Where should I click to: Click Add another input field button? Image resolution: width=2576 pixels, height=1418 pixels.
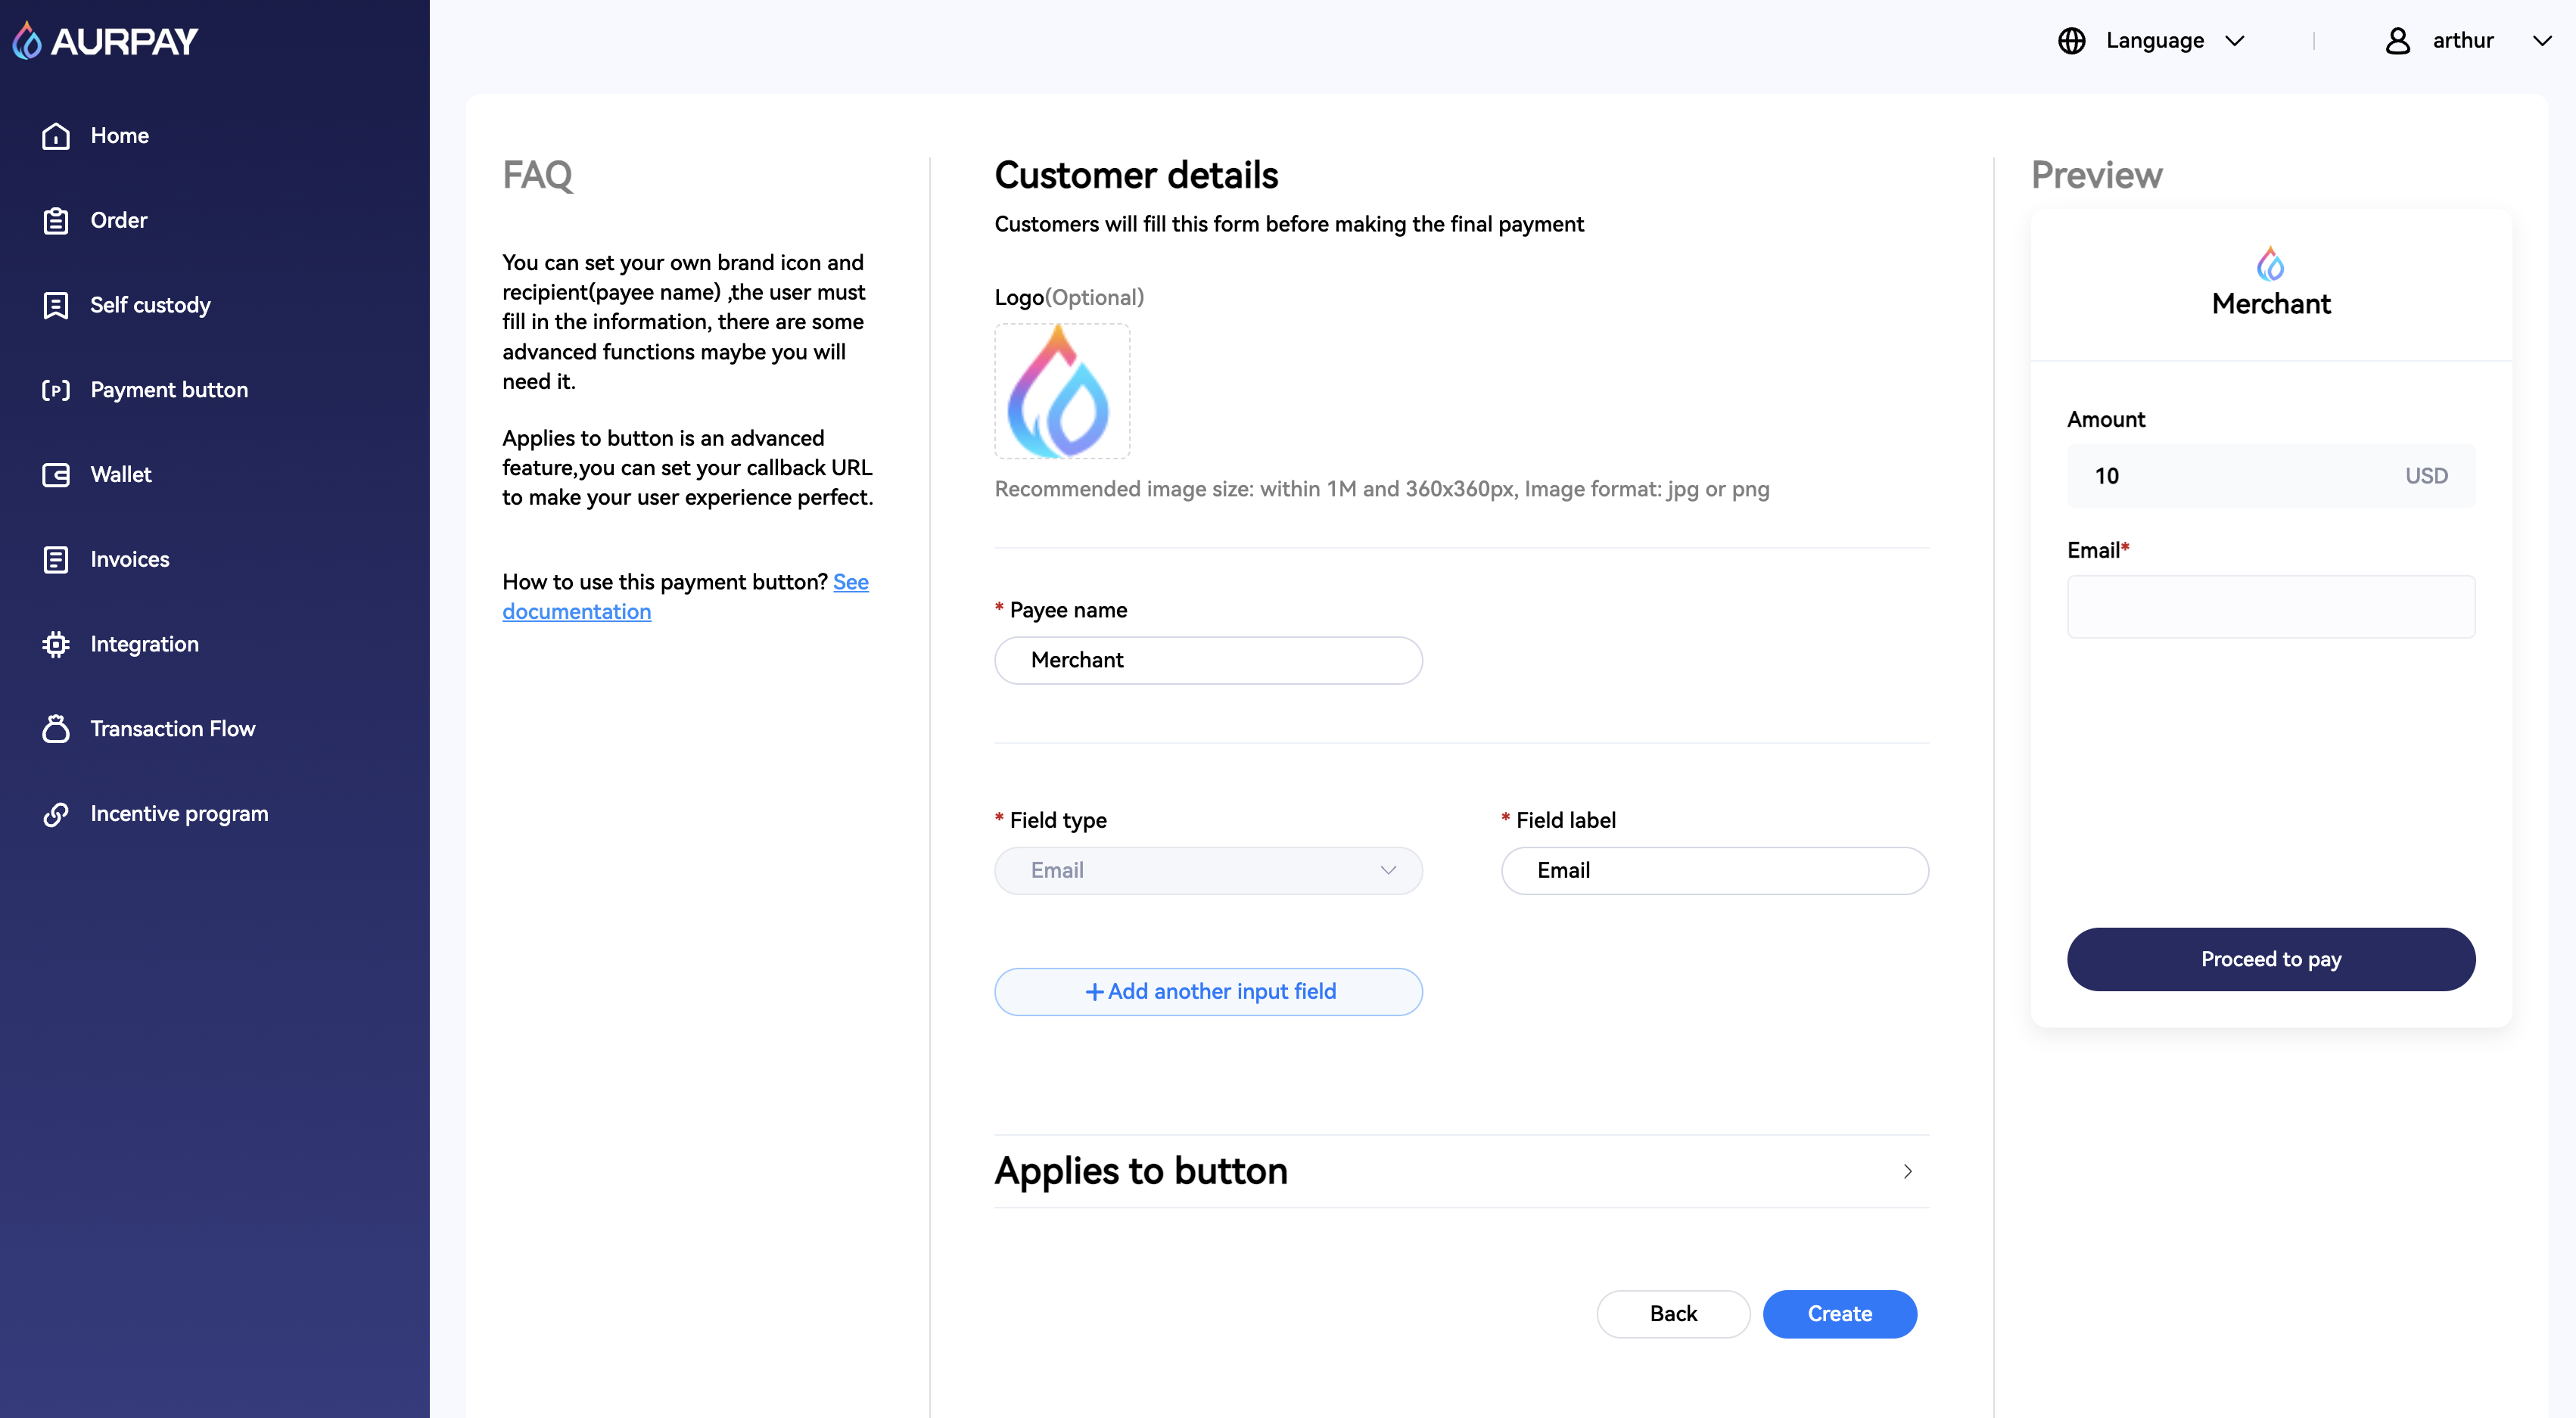[1207, 991]
